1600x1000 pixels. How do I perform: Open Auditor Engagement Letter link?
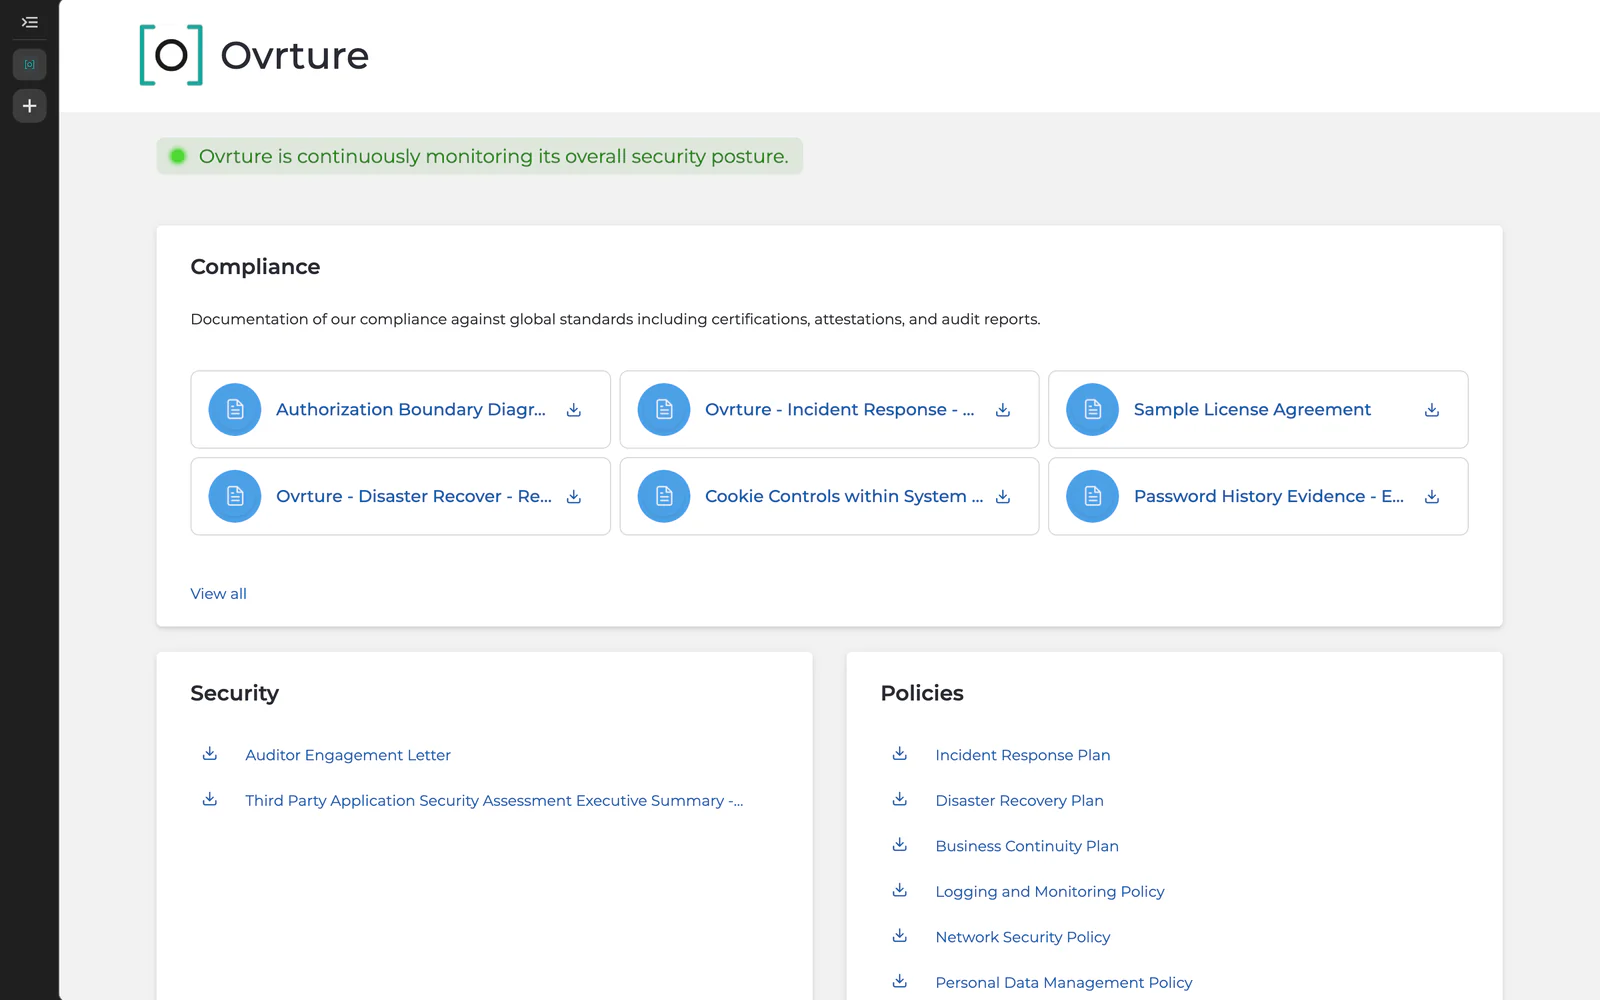point(348,755)
